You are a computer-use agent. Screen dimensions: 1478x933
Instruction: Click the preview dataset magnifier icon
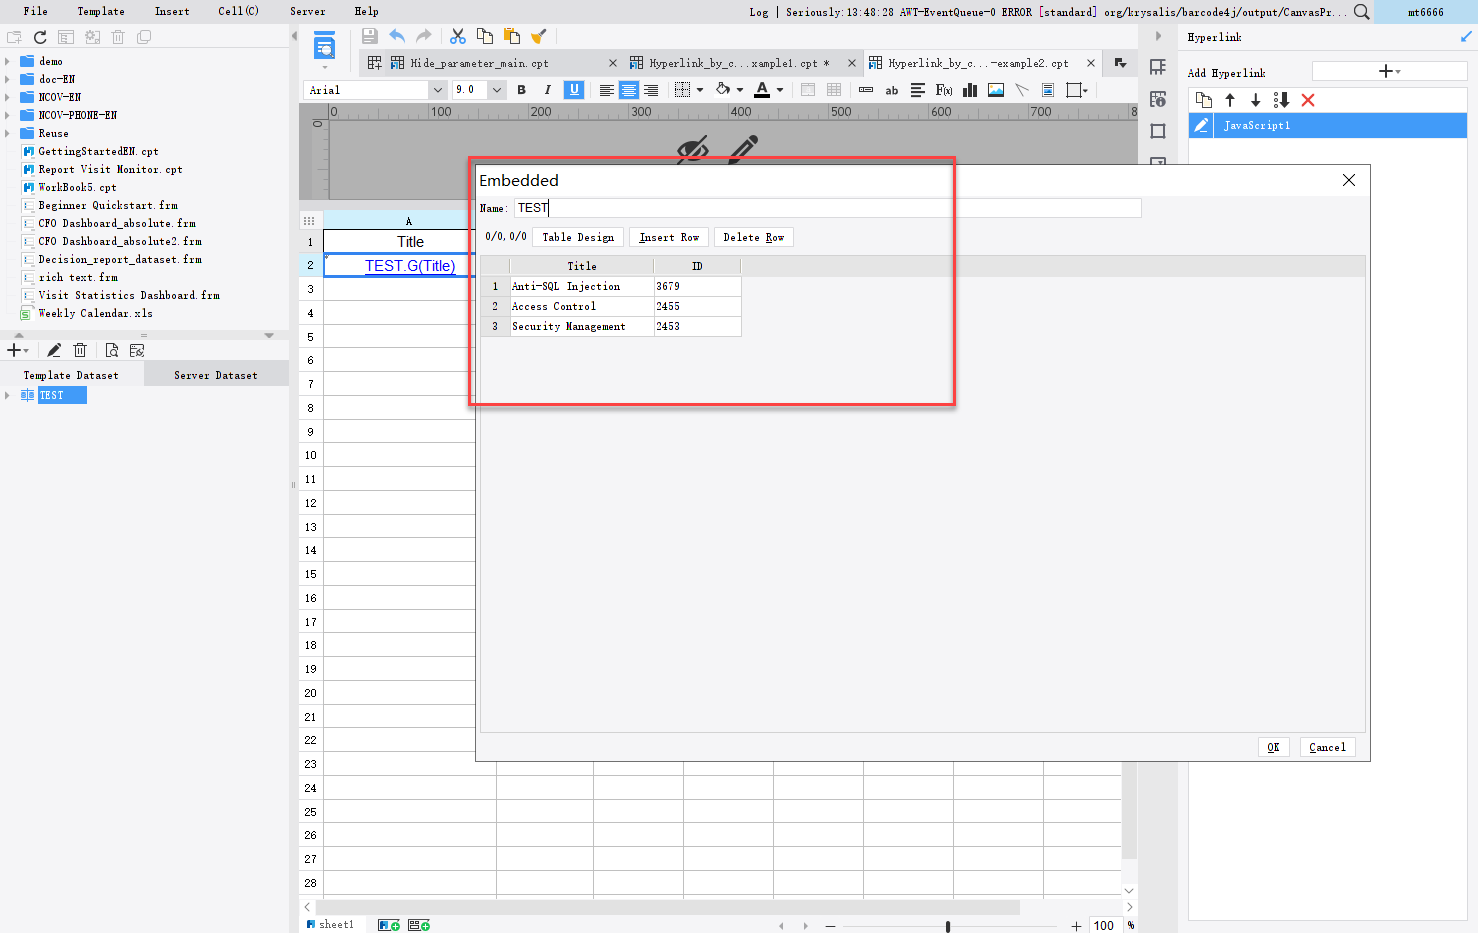coord(112,350)
